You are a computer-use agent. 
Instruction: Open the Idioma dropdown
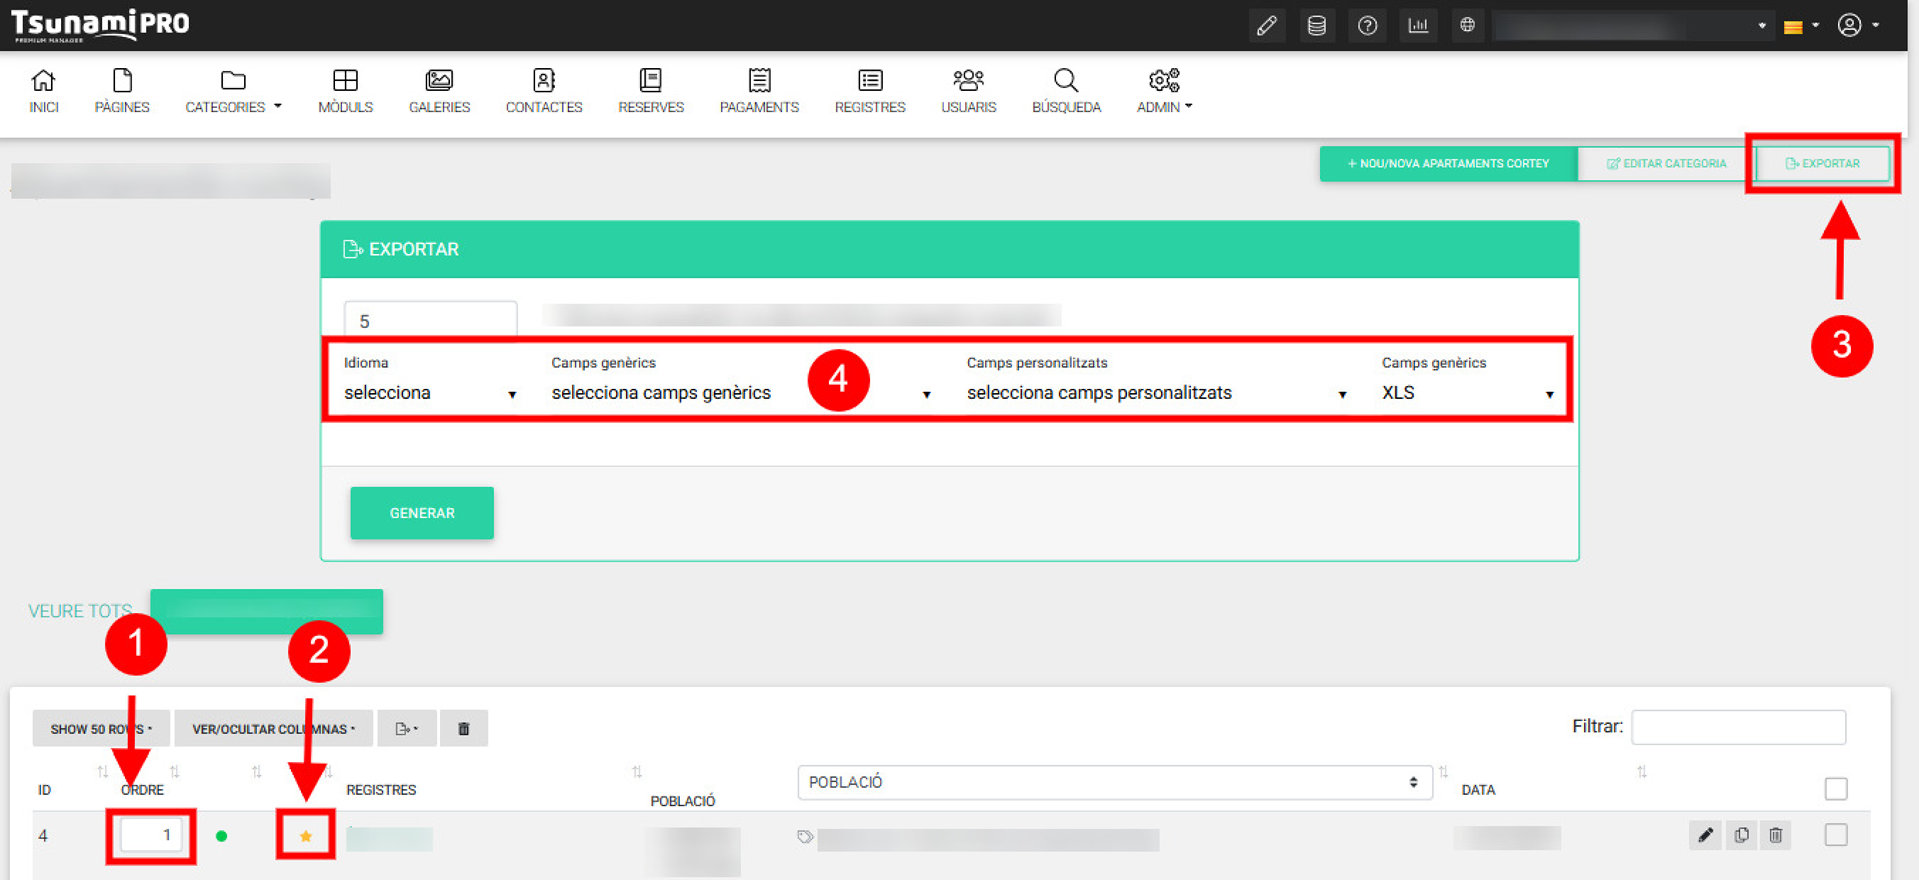coord(430,393)
